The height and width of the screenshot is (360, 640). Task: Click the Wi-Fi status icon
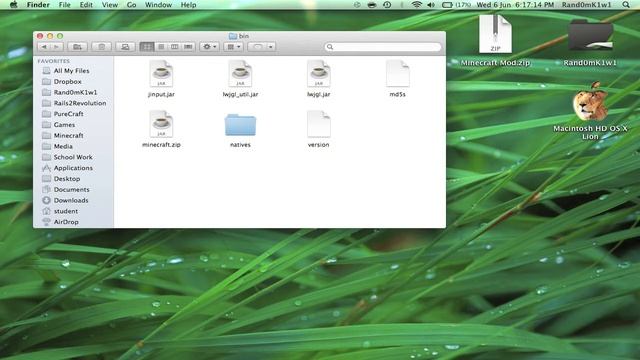pyautogui.click(x=416, y=5)
